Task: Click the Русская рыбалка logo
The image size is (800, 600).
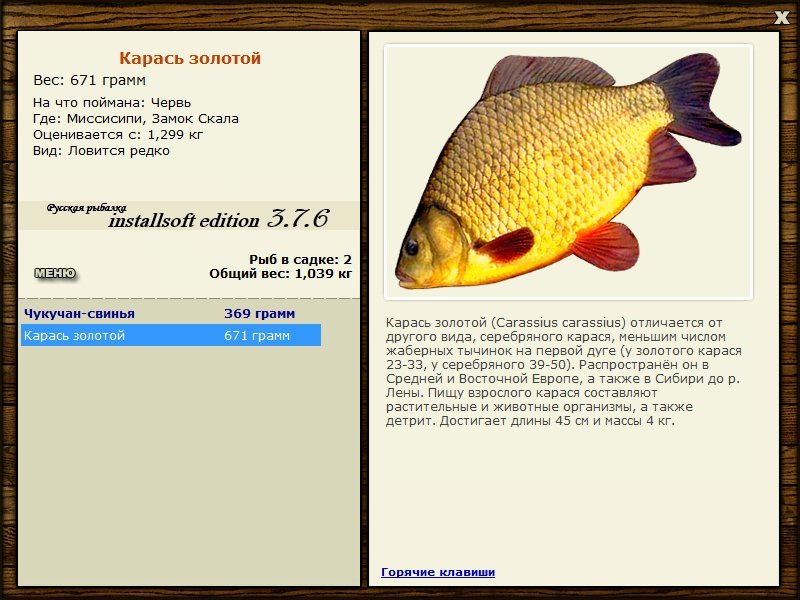Action: (x=85, y=207)
